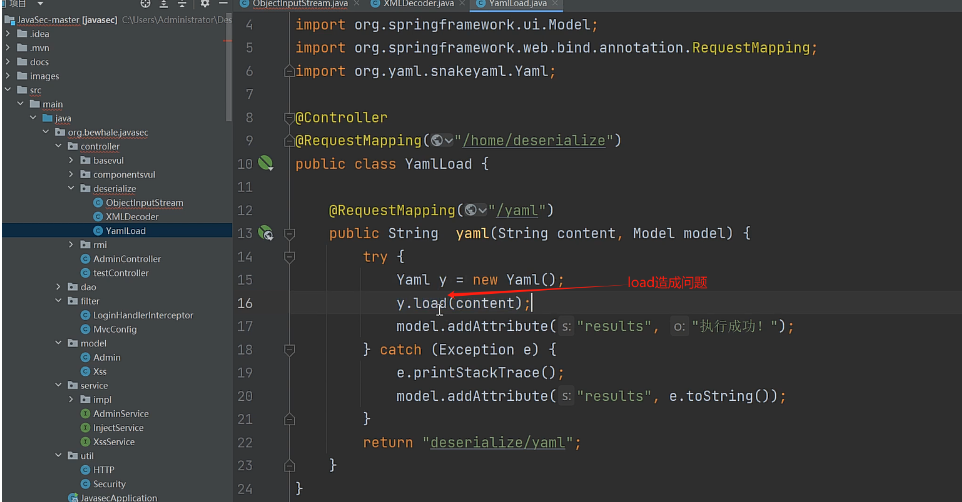
Task: Fold the try block on line 14
Action: pos(289,256)
